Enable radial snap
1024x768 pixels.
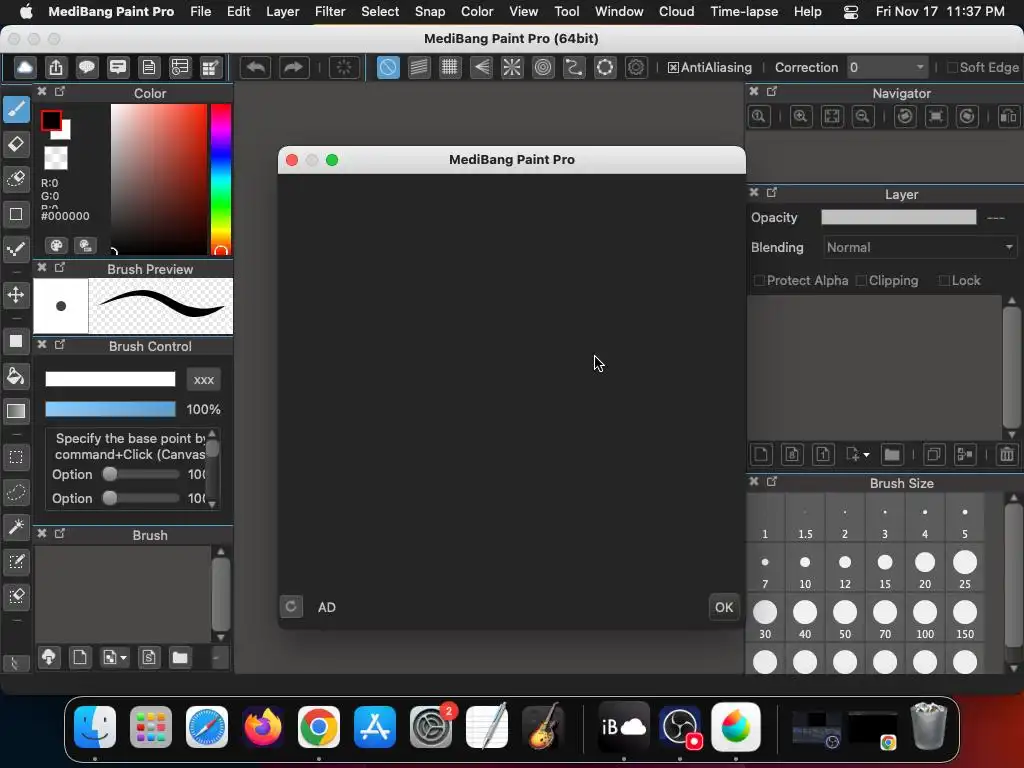[512, 67]
